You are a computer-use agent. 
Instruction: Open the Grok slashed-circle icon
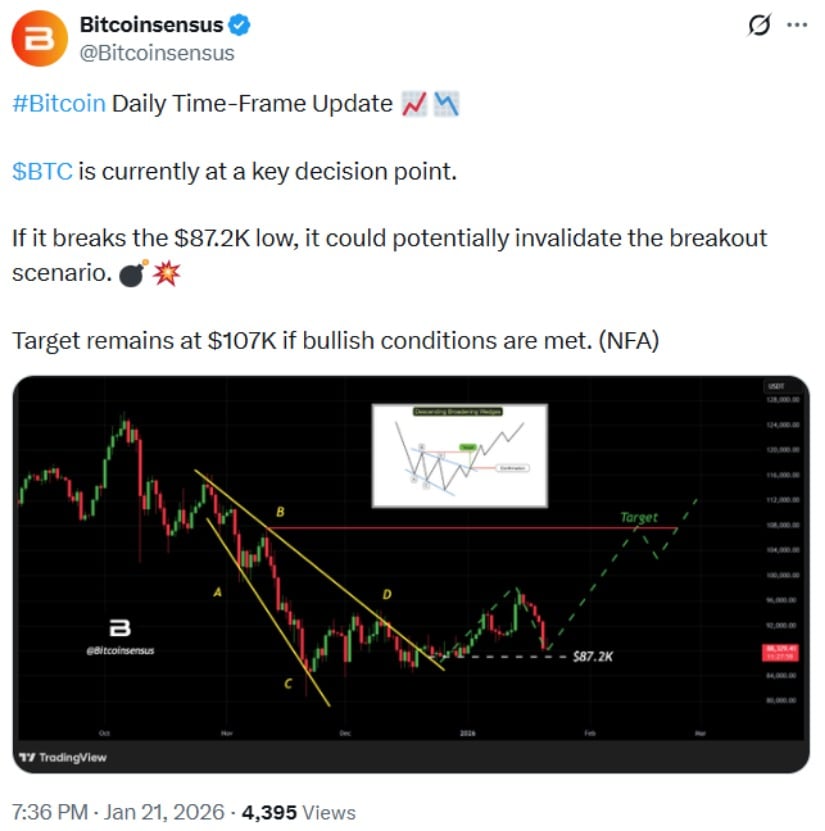tap(758, 26)
